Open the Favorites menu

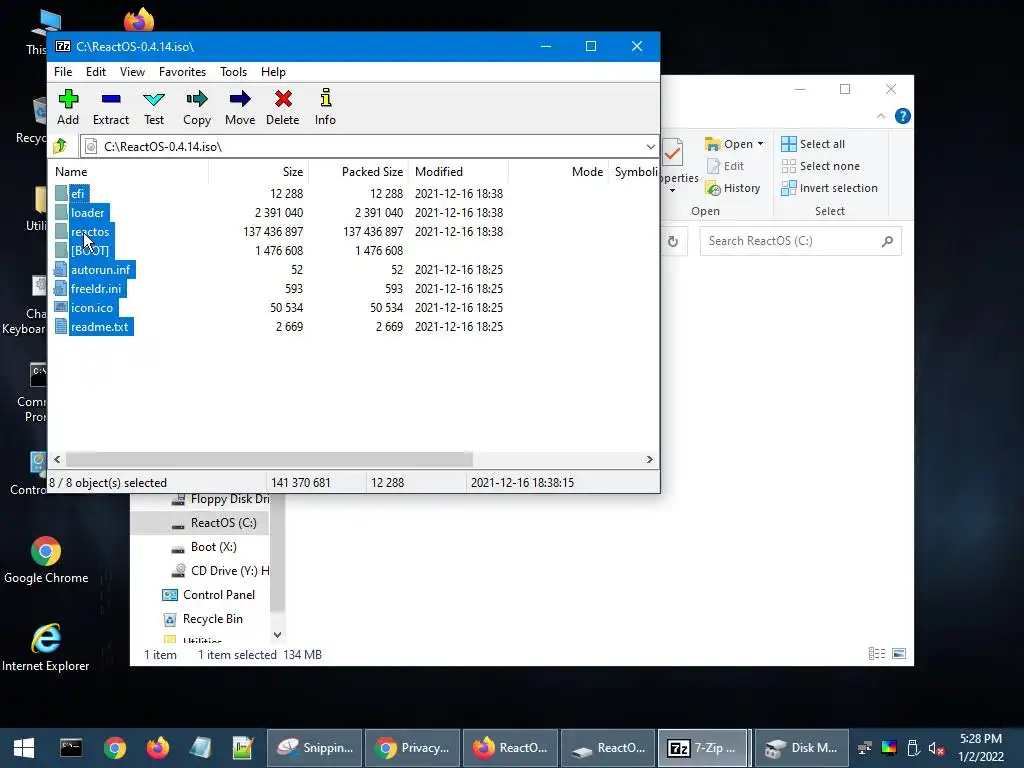tap(182, 72)
